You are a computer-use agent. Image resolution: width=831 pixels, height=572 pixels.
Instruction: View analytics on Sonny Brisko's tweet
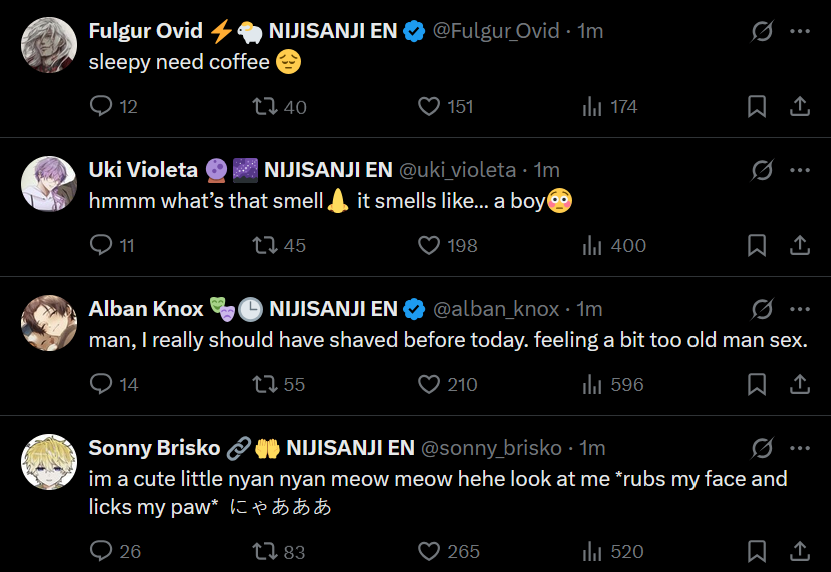pyautogui.click(x=592, y=550)
